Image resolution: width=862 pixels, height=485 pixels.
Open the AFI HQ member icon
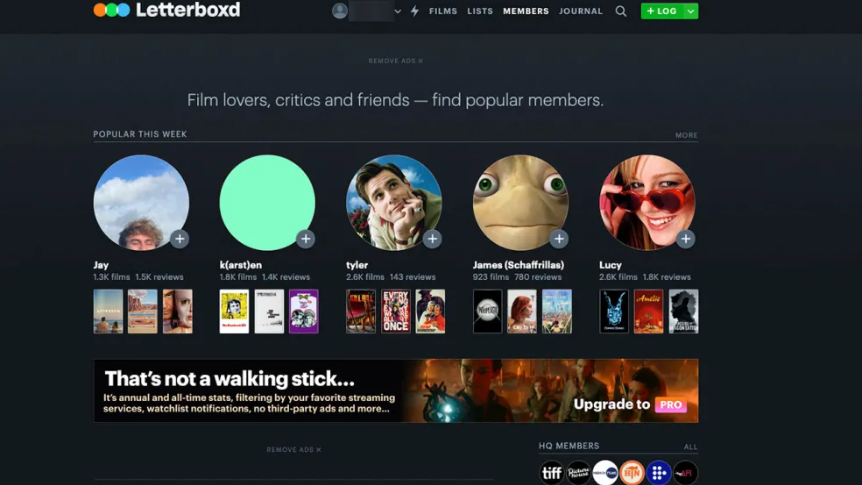pos(685,473)
